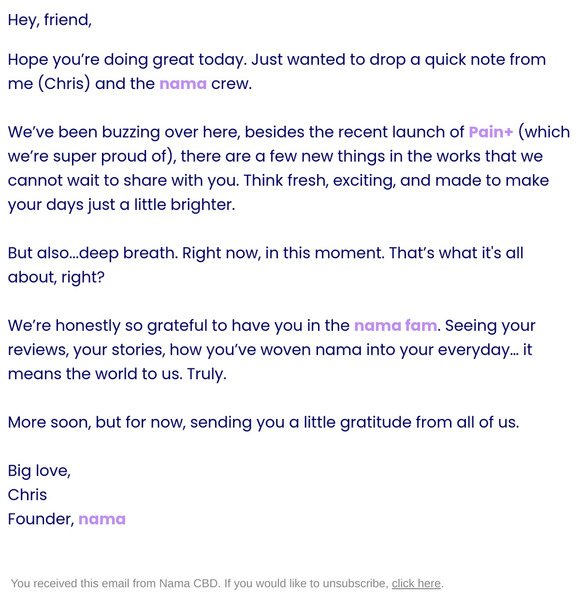Click the "about, right?" text
The width and height of the screenshot is (580, 594).
[56, 277]
